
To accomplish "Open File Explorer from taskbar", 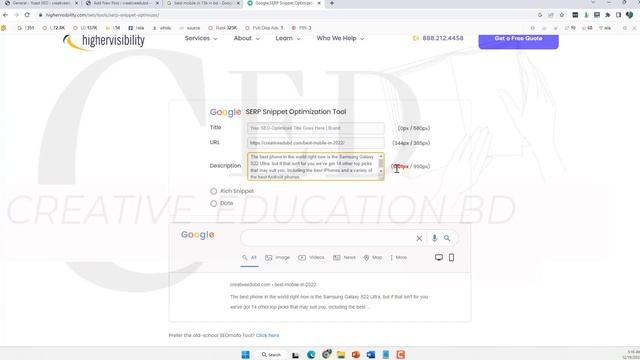I will [x=341, y=354].
